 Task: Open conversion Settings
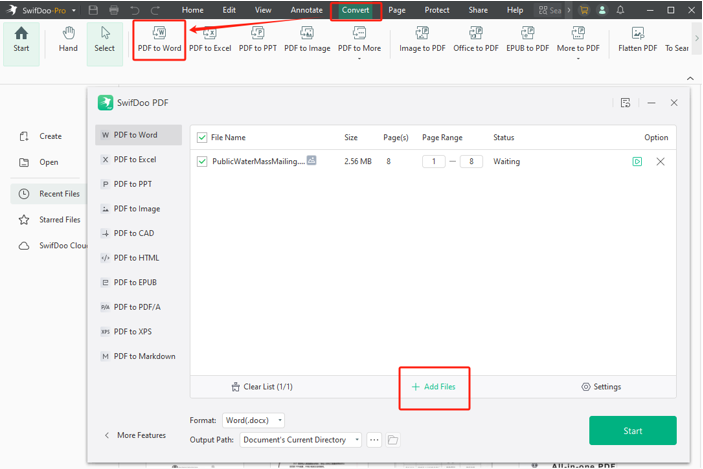(x=601, y=387)
